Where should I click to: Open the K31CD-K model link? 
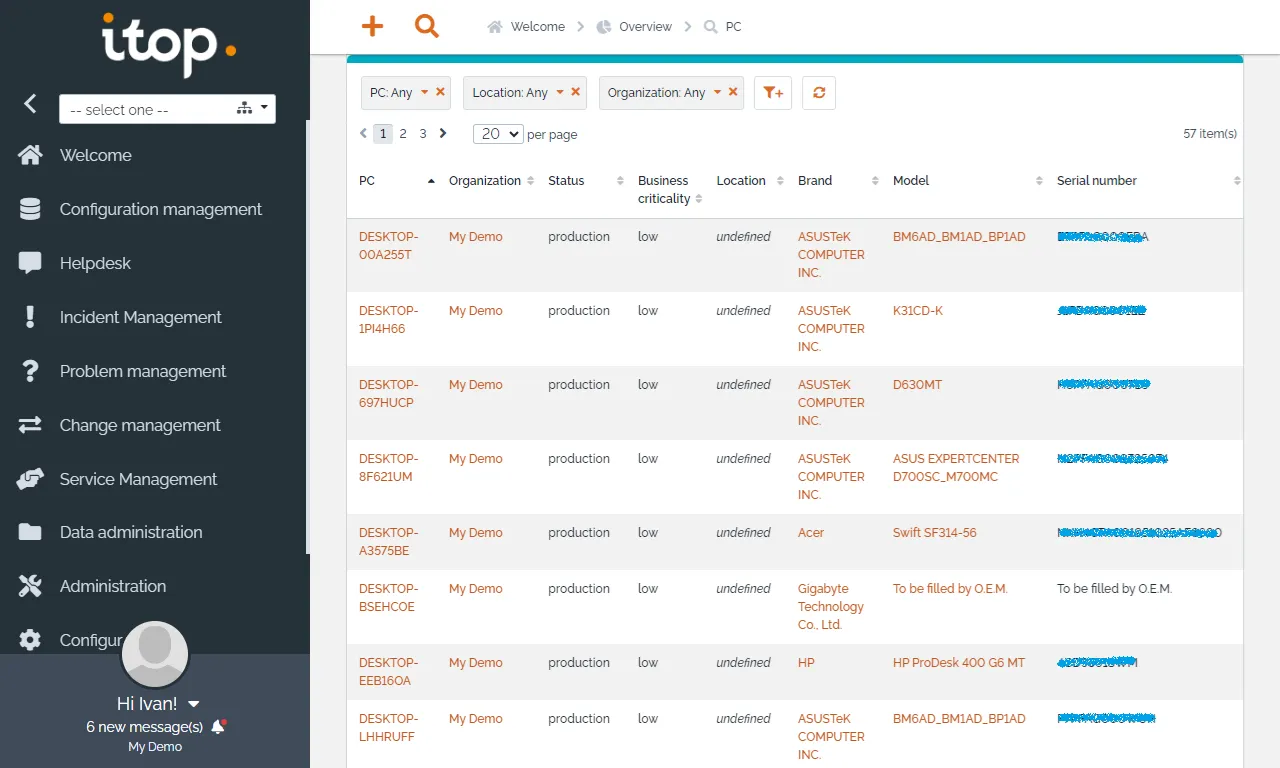tap(918, 311)
